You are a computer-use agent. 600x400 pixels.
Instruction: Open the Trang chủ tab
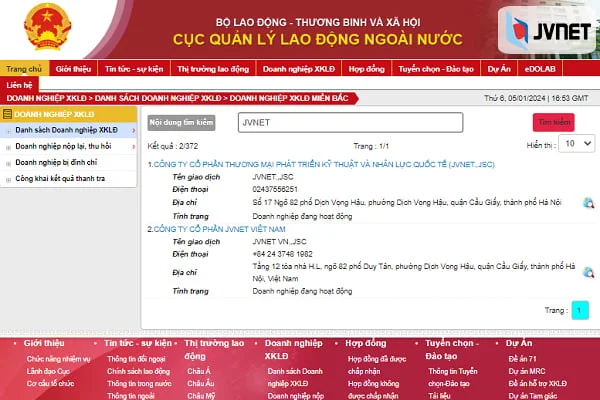click(23, 69)
